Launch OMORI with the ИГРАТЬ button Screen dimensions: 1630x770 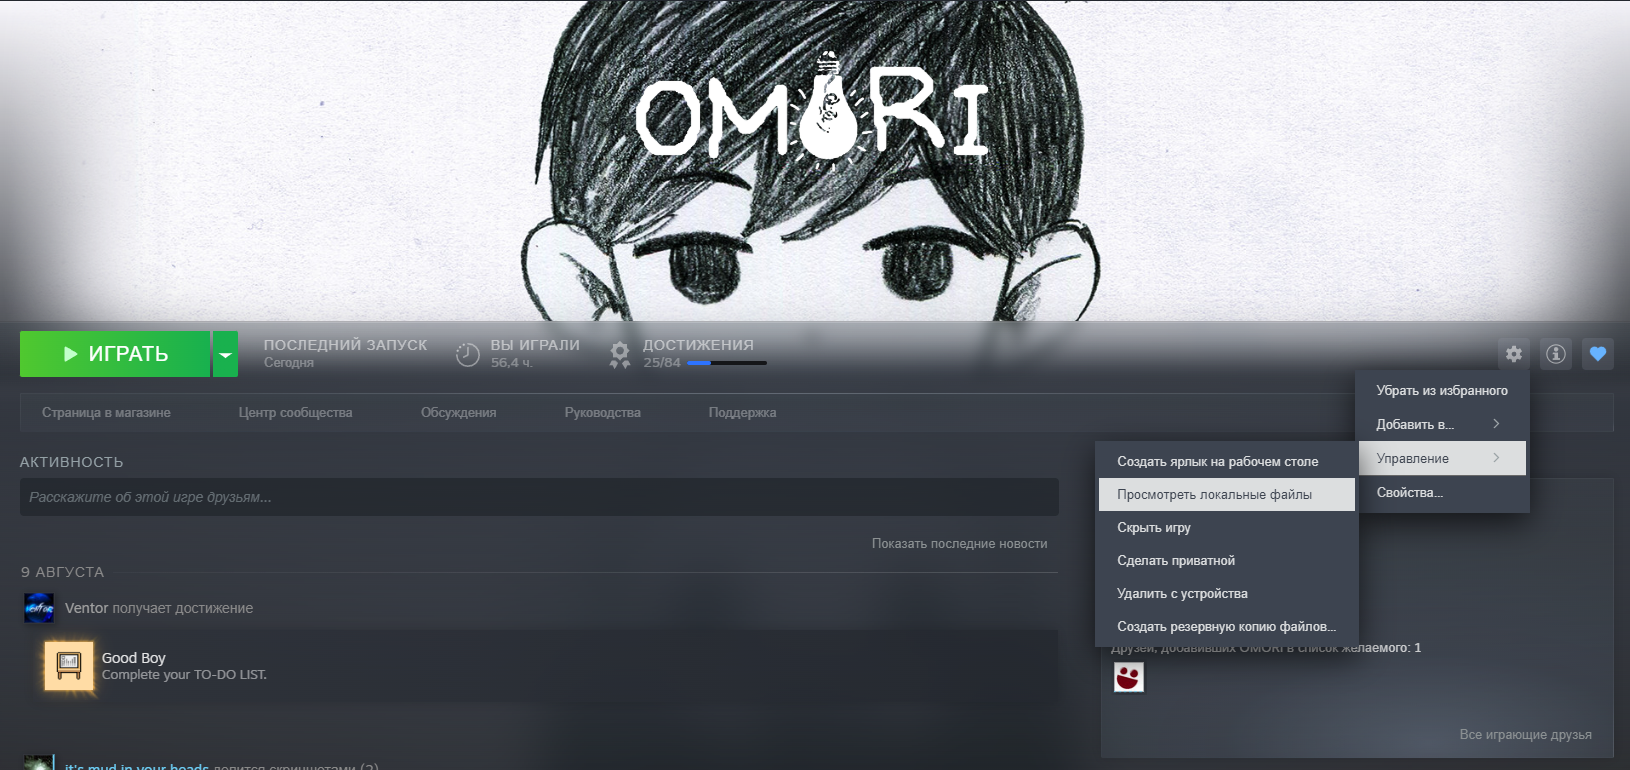[x=115, y=354]
